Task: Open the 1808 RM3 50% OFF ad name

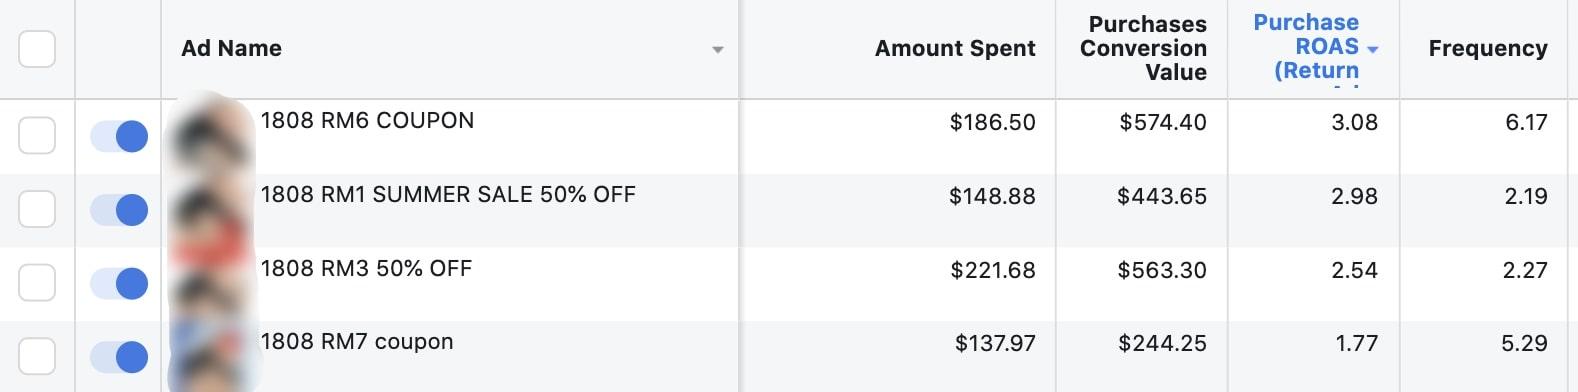Action: (366, 268)
